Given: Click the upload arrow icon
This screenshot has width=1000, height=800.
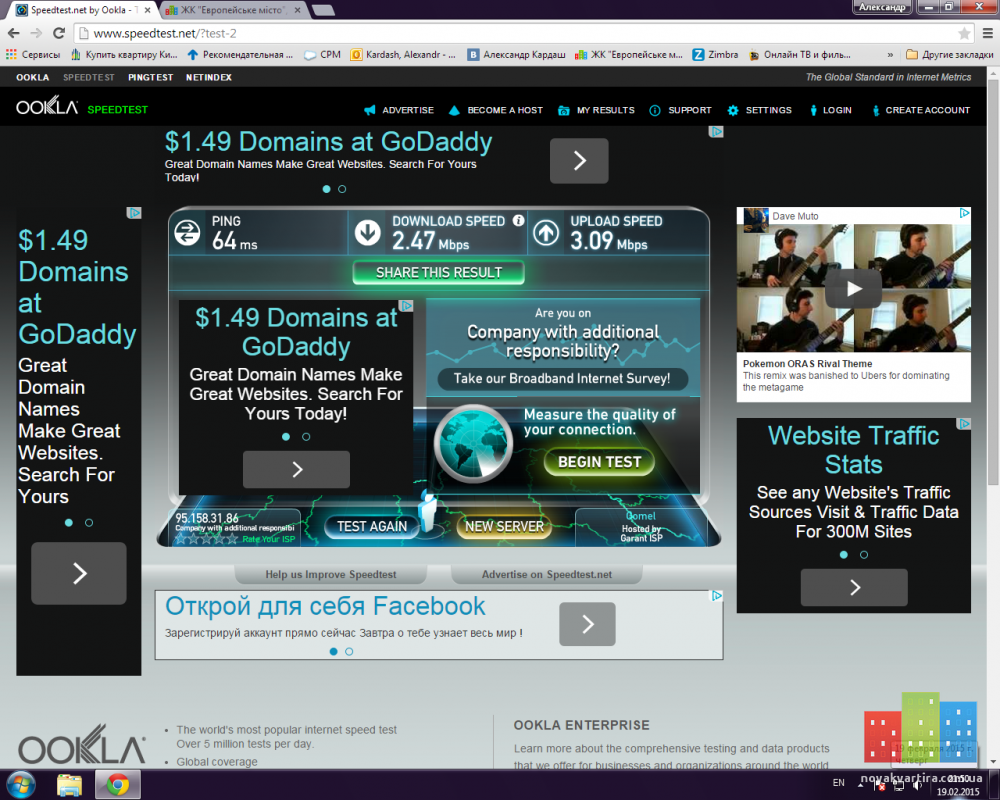Looking at the screenshot, I should pos(546,233).
